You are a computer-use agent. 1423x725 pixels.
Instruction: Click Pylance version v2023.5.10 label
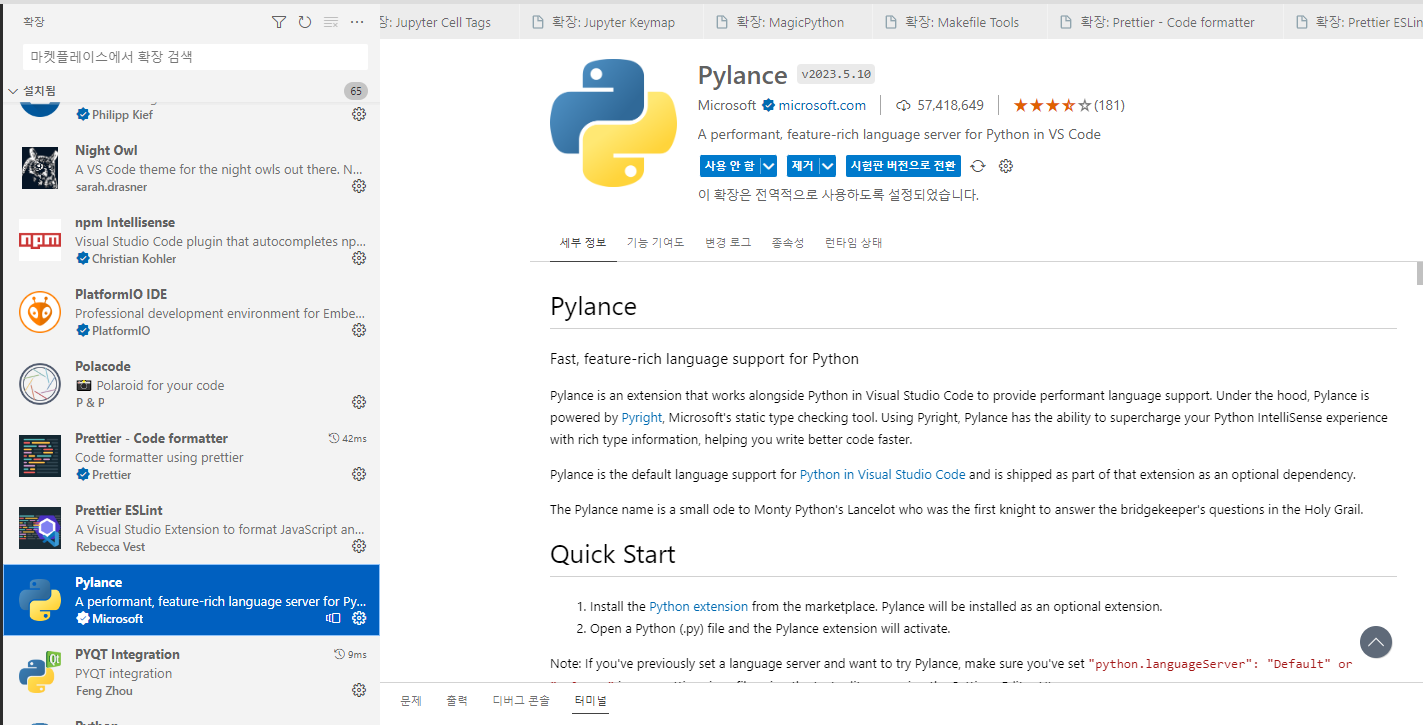tap(836, 75)
